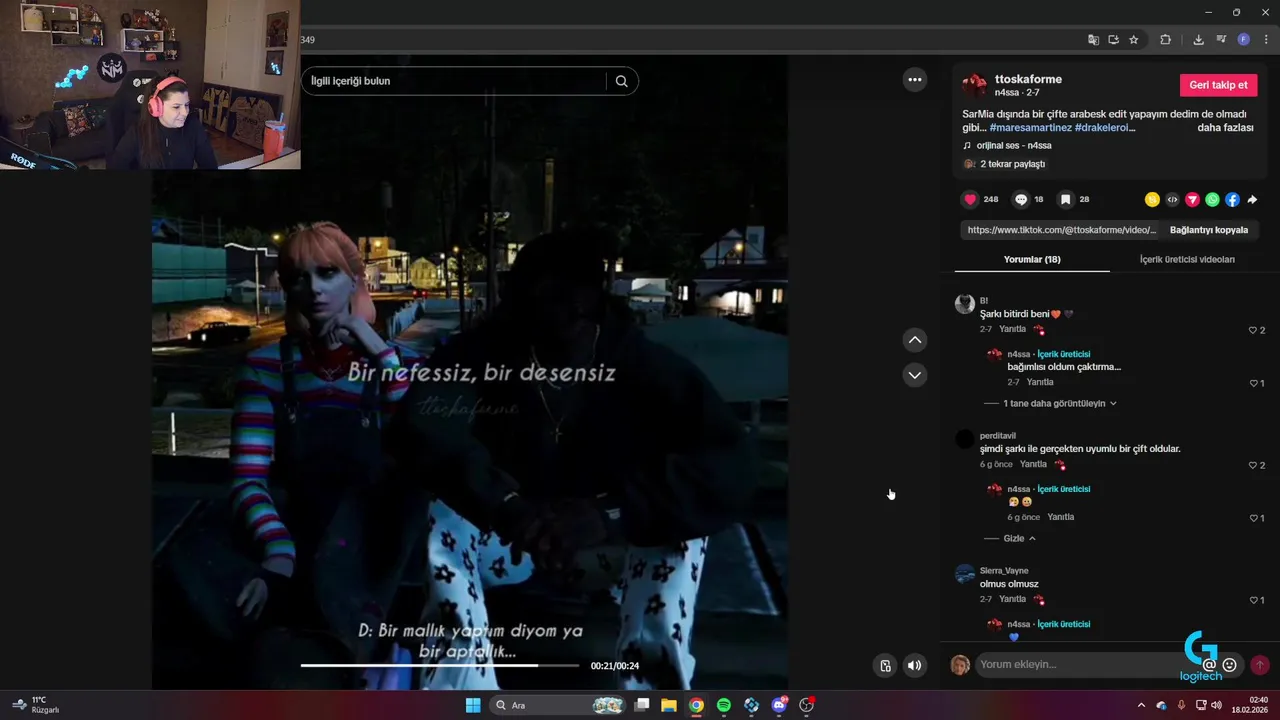This screenshot has width=1280, height=720.
Task: View '2 tekrar paylaştı' reposts
Action: pos(1012,164)
